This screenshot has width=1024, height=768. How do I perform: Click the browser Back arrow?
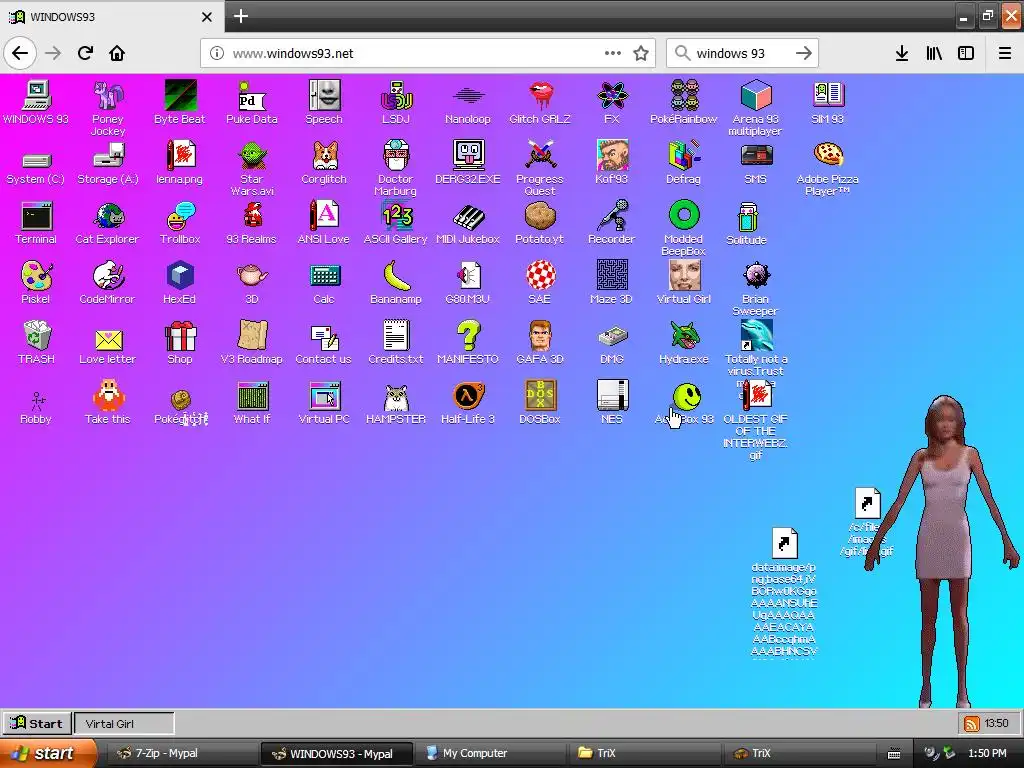pyautogui.click(x=20, y=53)
